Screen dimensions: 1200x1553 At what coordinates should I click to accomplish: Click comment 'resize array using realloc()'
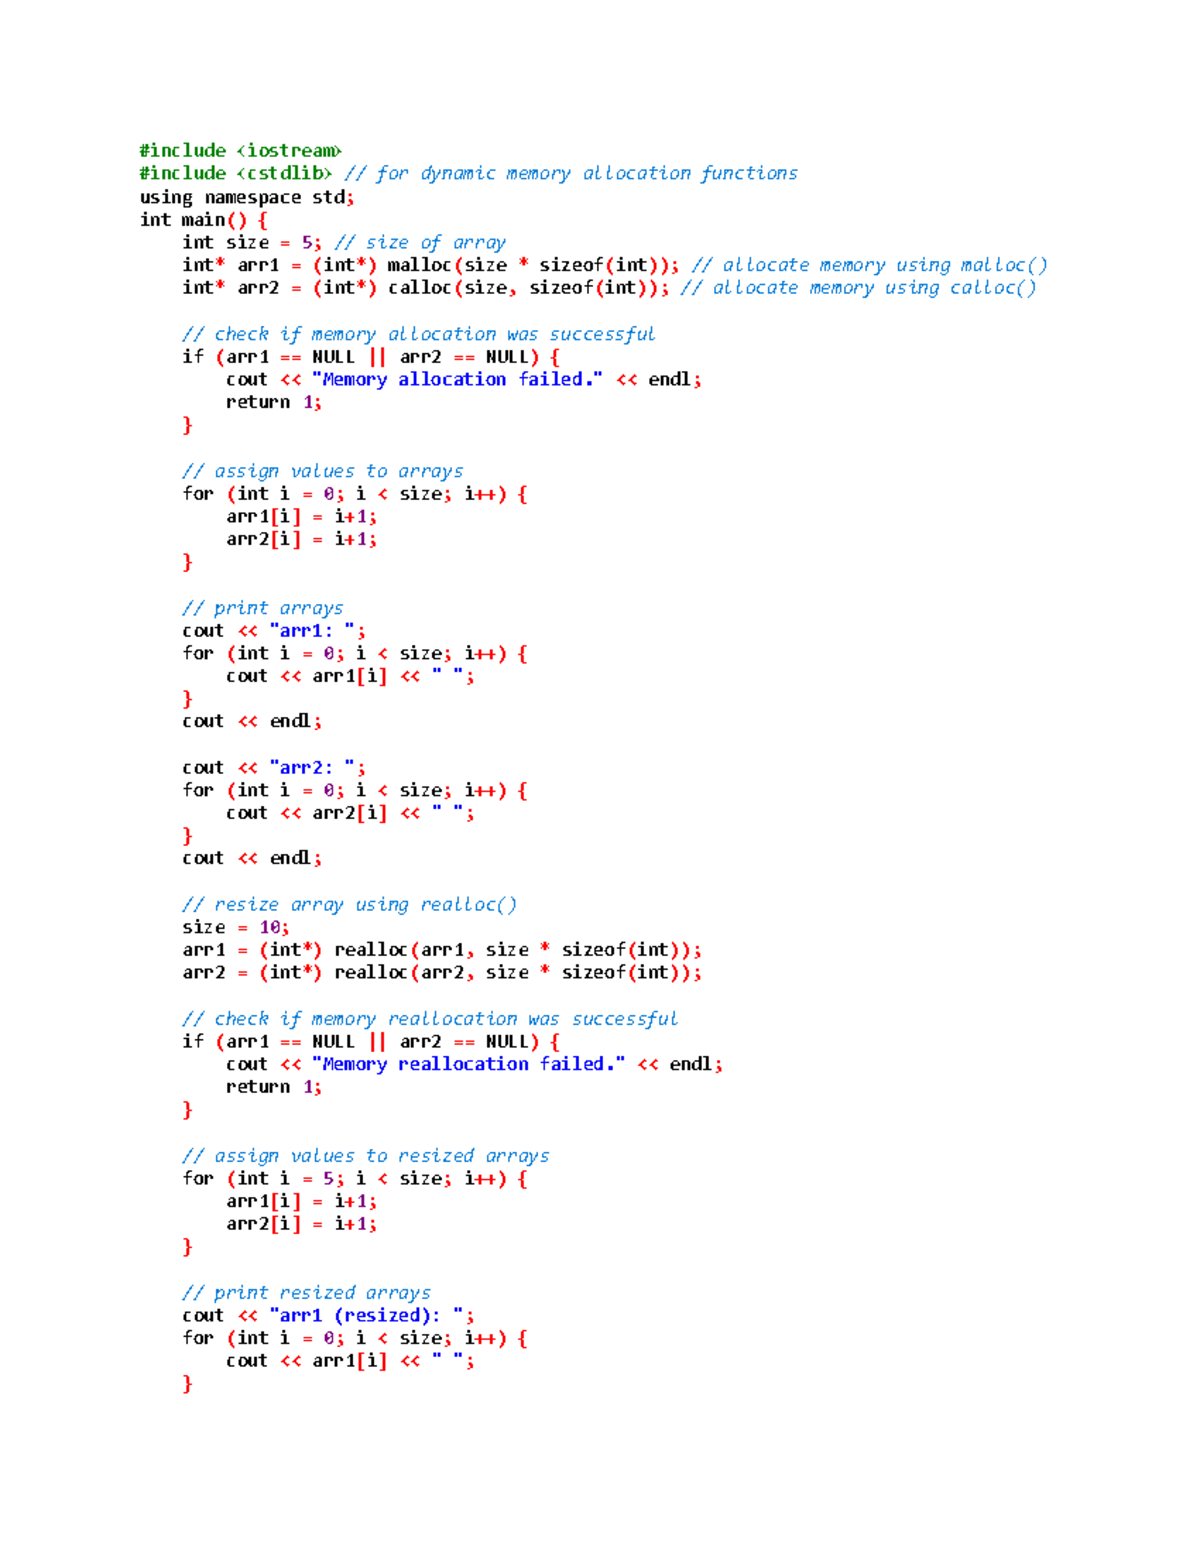click(x=350, y=905)
